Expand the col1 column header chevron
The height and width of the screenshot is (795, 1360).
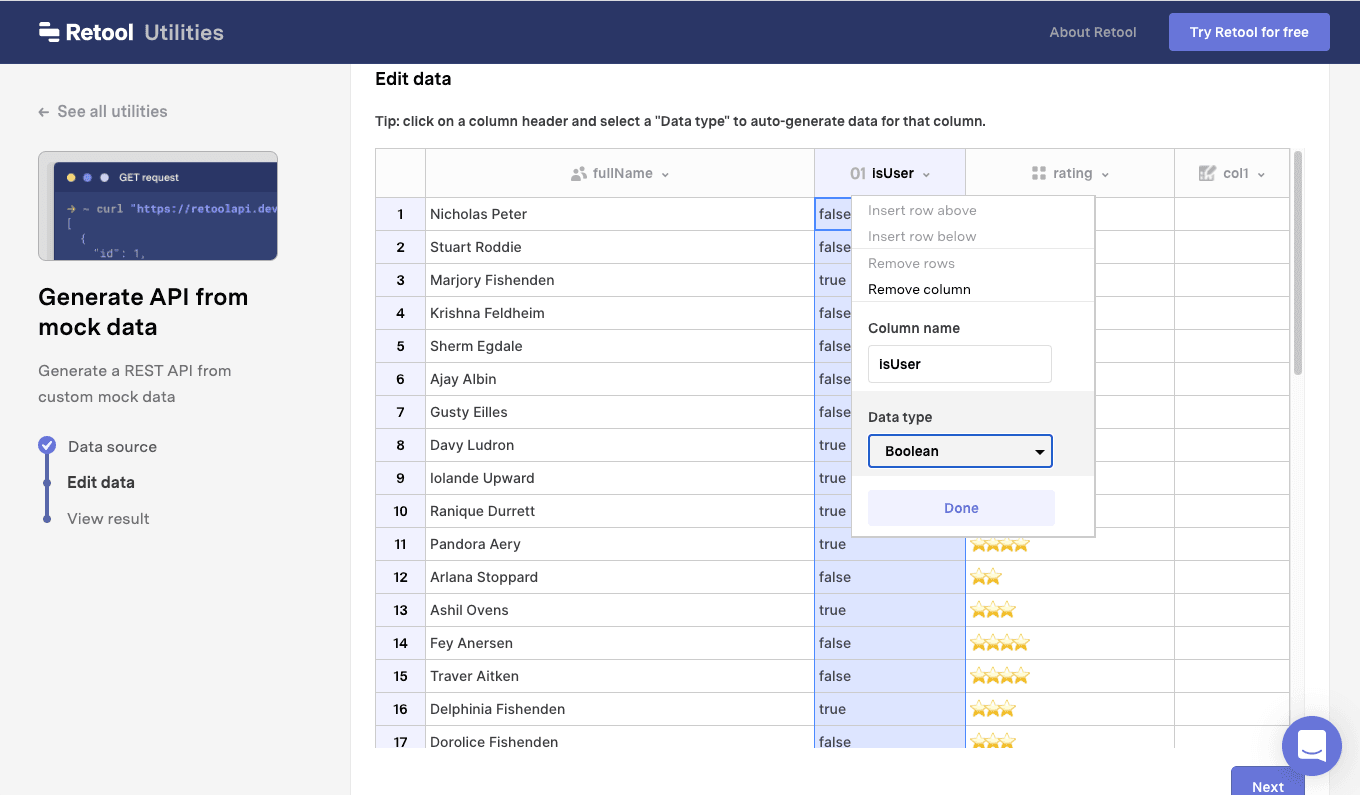point(1261,175)
